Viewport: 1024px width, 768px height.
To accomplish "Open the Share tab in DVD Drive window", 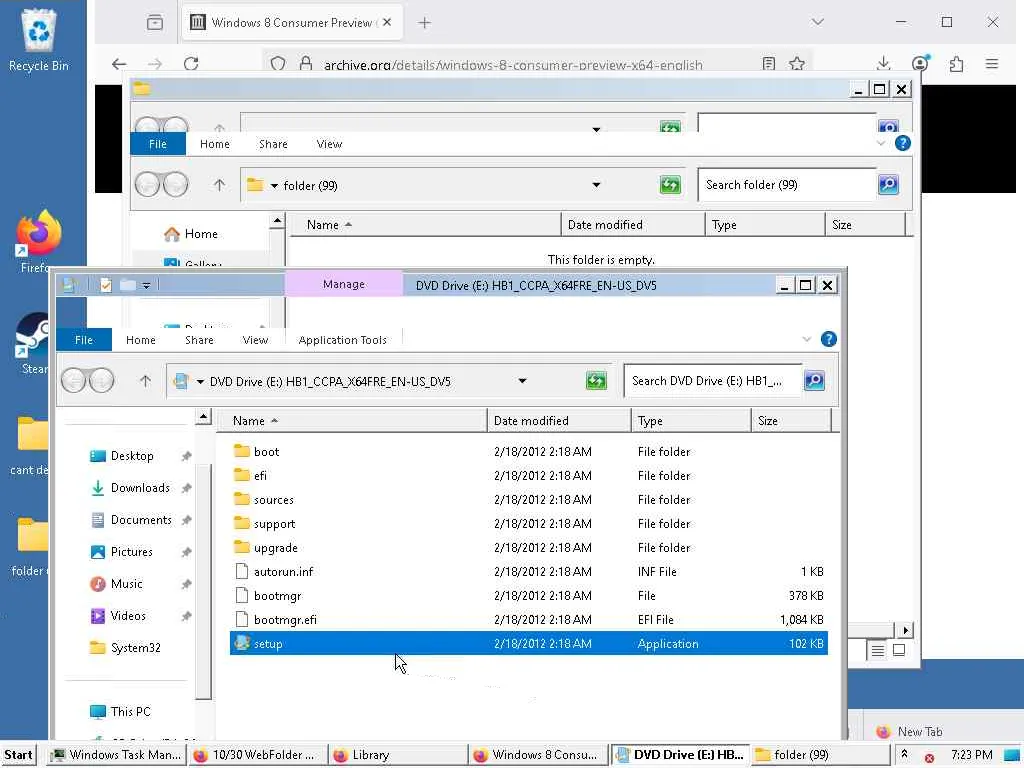I will coord(199,340).
